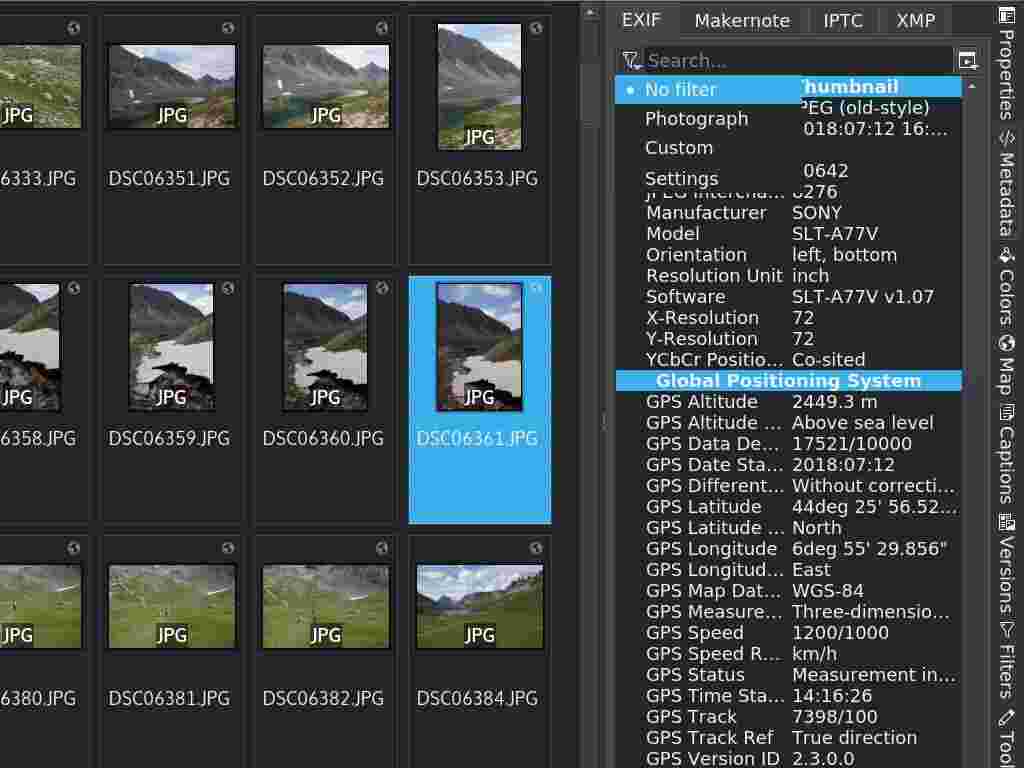Switch to the Makernote tab

742,19
